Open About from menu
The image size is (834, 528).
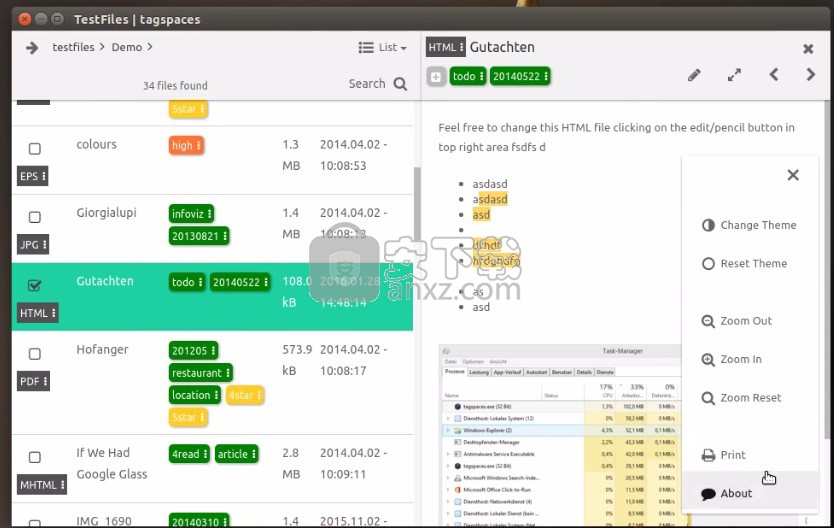(749, 493)
